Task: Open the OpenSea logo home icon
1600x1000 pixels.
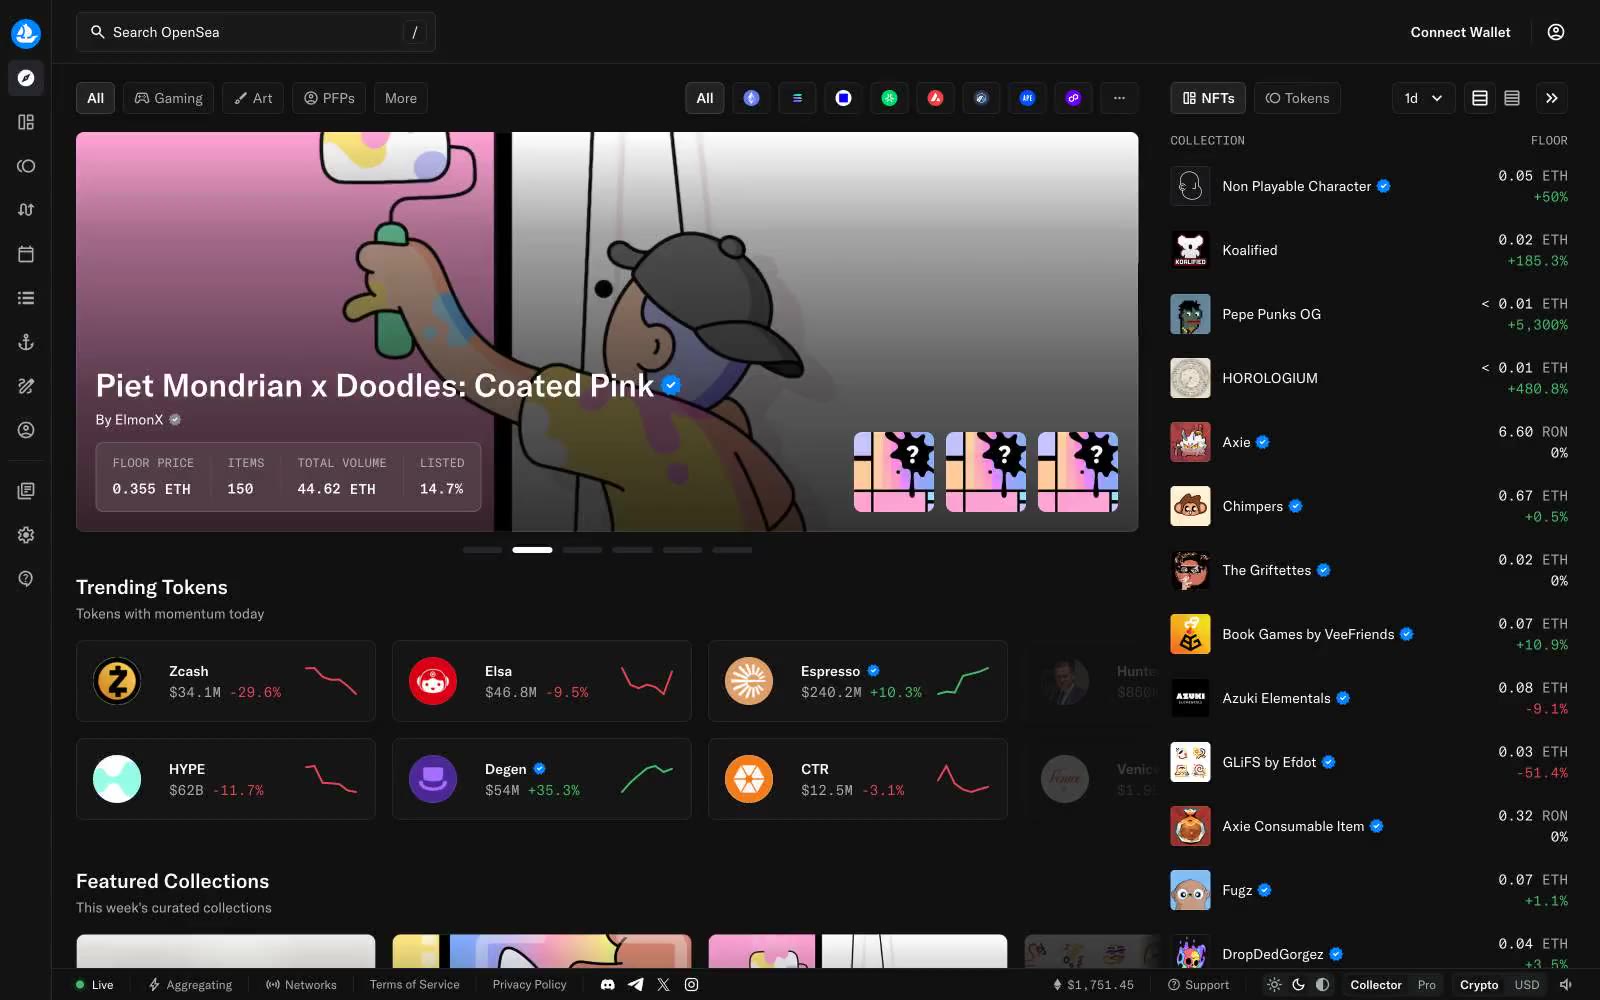Action: 26,33
